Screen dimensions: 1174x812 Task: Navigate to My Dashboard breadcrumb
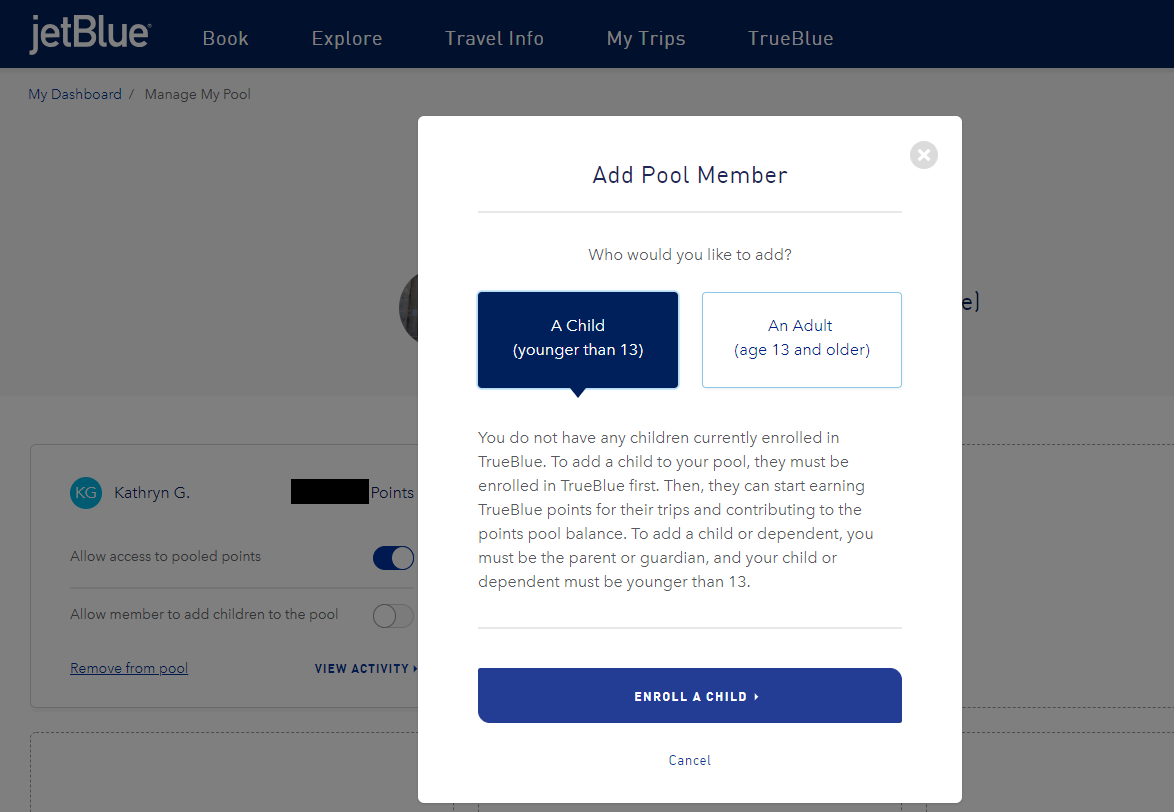click(75, 94)
